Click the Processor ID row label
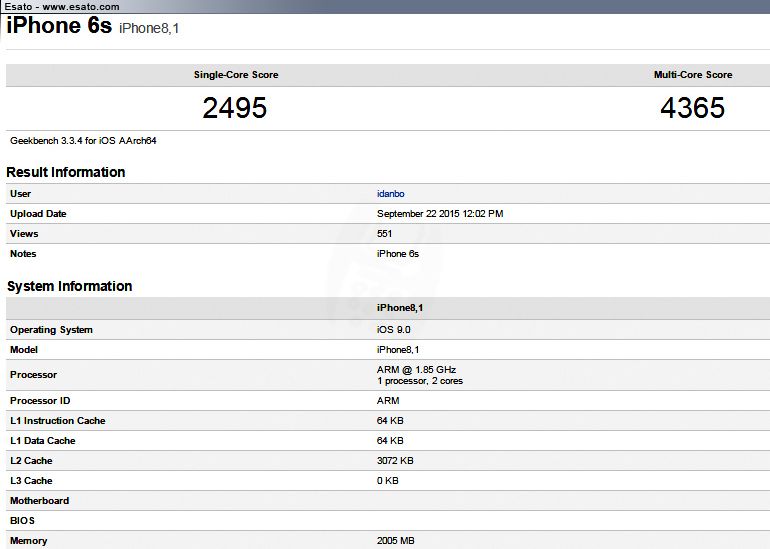The width and height of the screenshot is (770, 549). [x=40, y=401]
